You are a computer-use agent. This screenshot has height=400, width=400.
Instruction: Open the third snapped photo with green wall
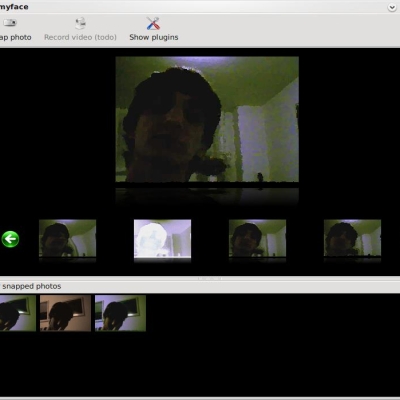click(x=120, y=313)
